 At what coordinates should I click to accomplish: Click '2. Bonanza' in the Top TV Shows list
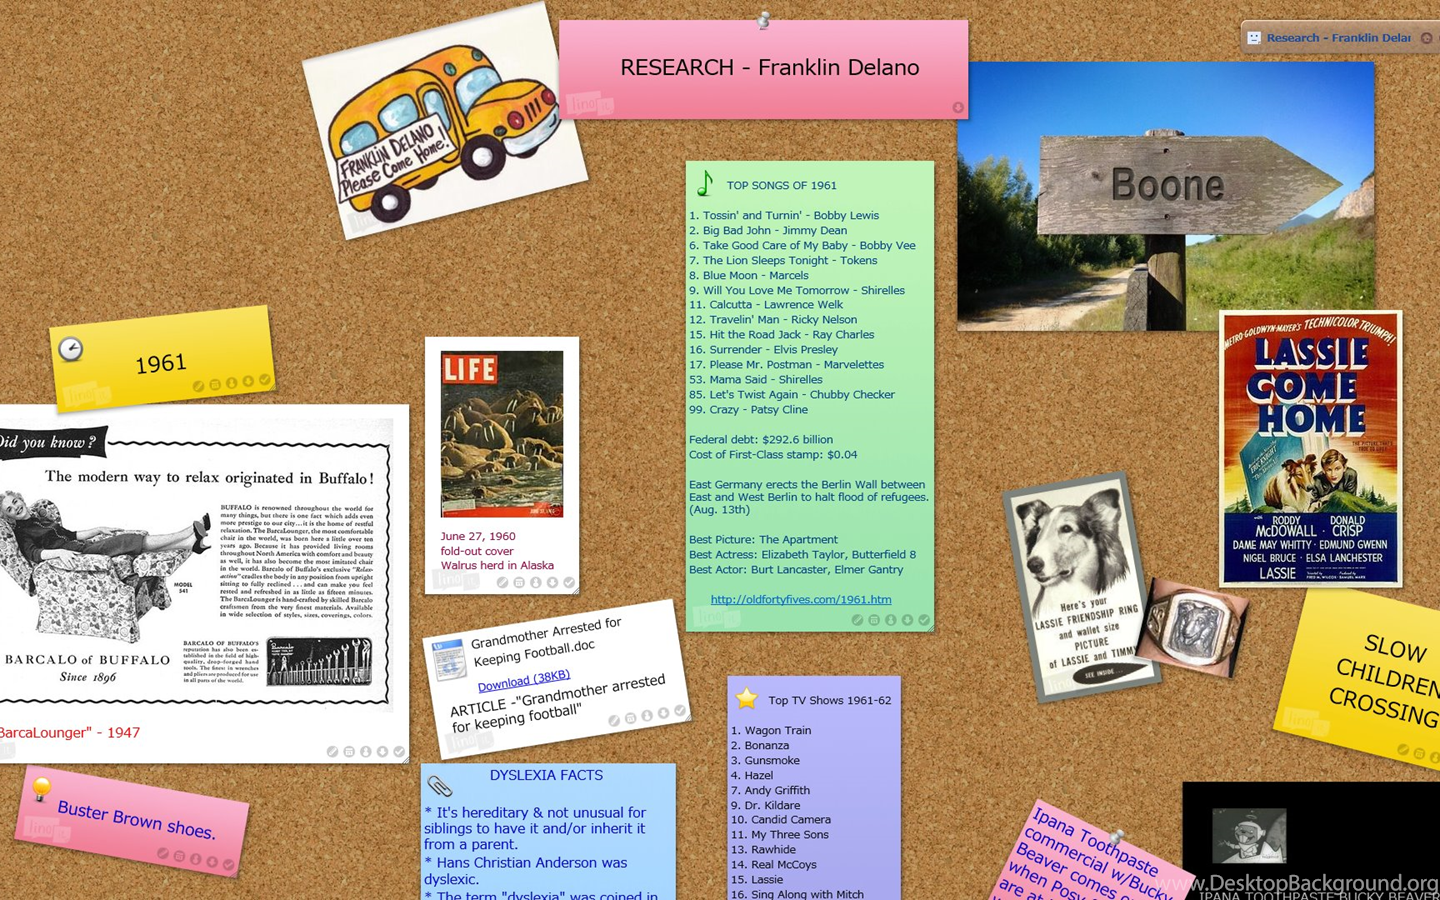(x=760, y=745)
